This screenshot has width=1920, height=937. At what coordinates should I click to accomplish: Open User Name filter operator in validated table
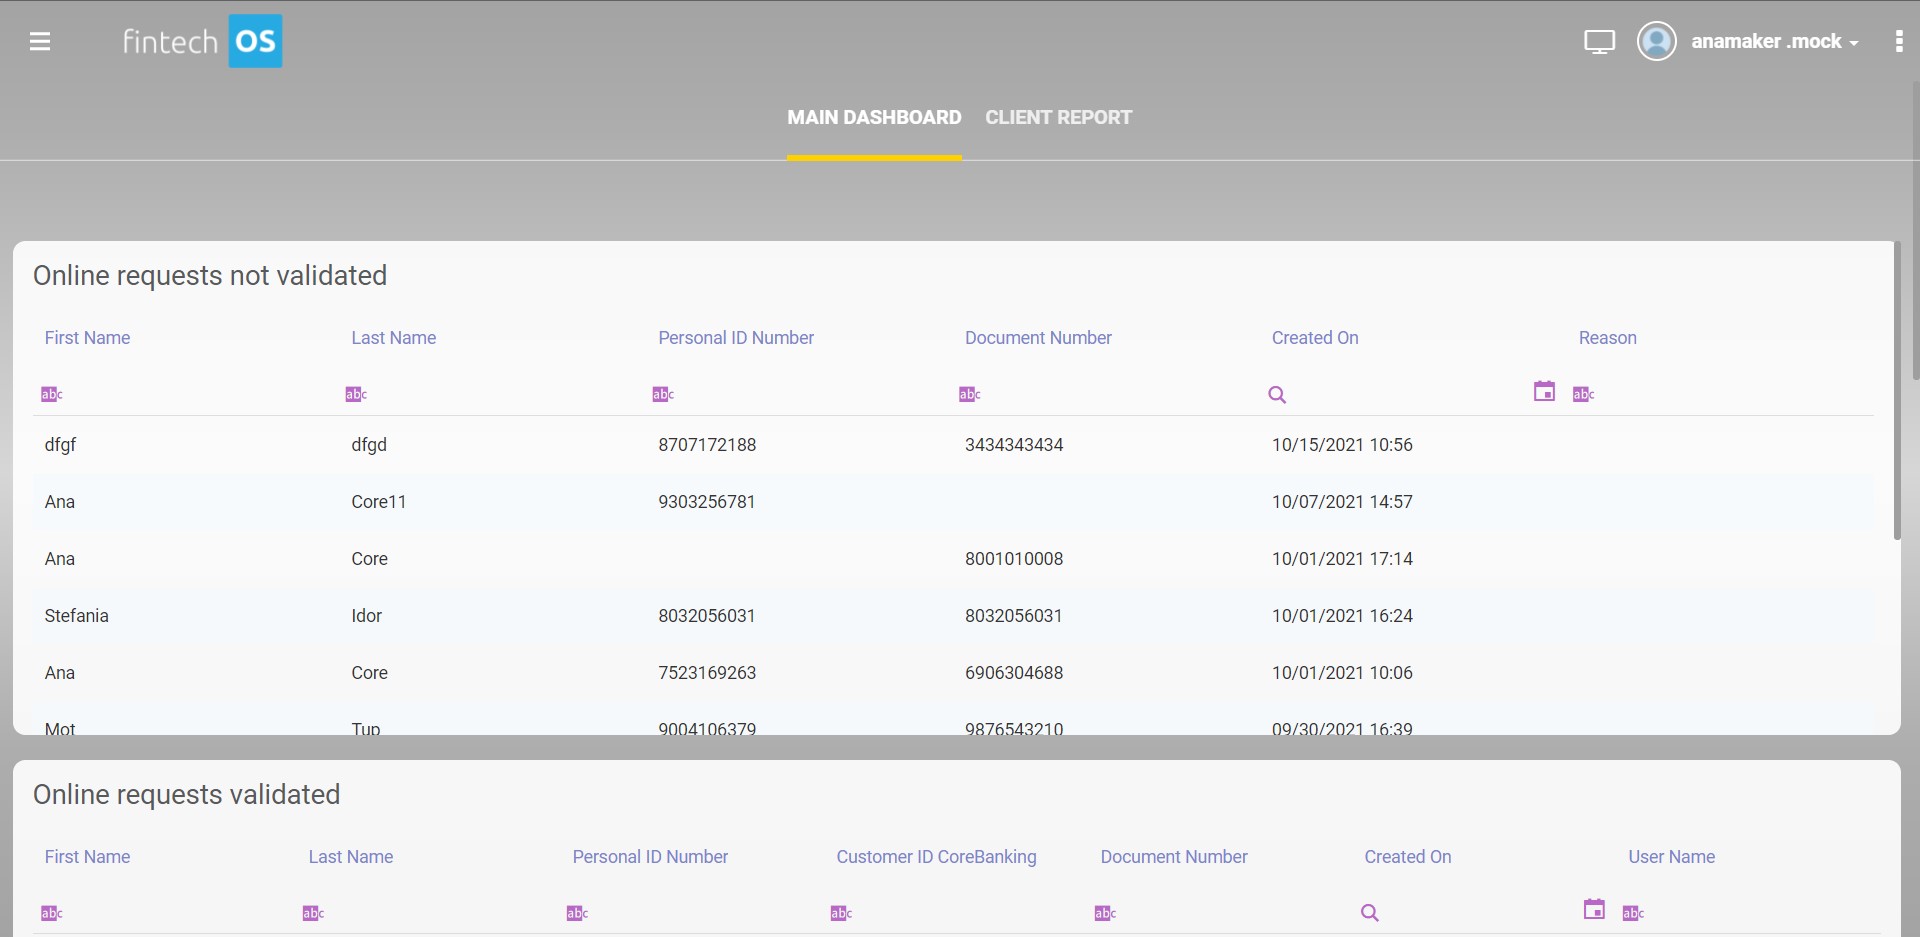tap(1633, 913)
